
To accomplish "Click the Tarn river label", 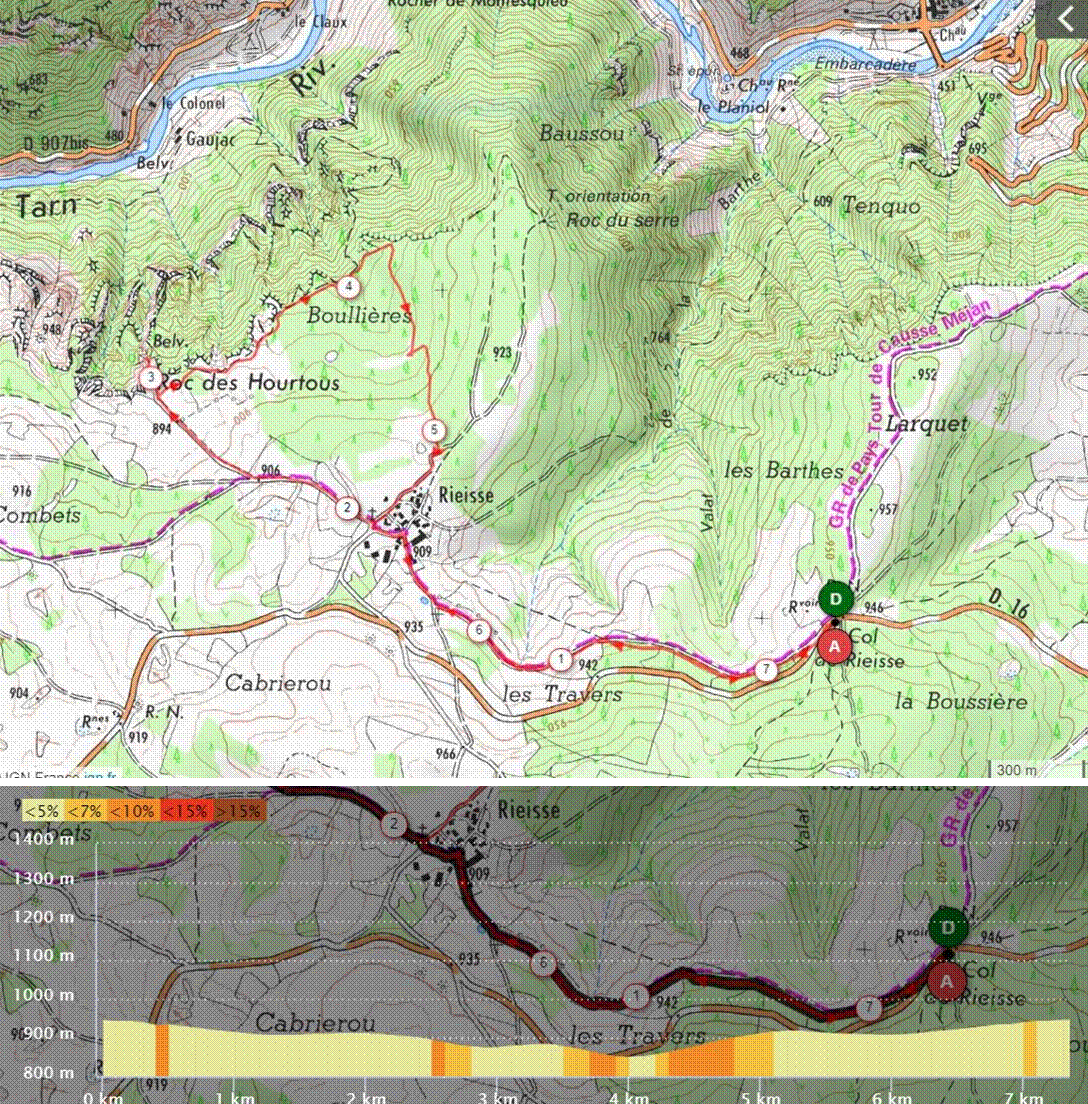I will tap(46, 206).
